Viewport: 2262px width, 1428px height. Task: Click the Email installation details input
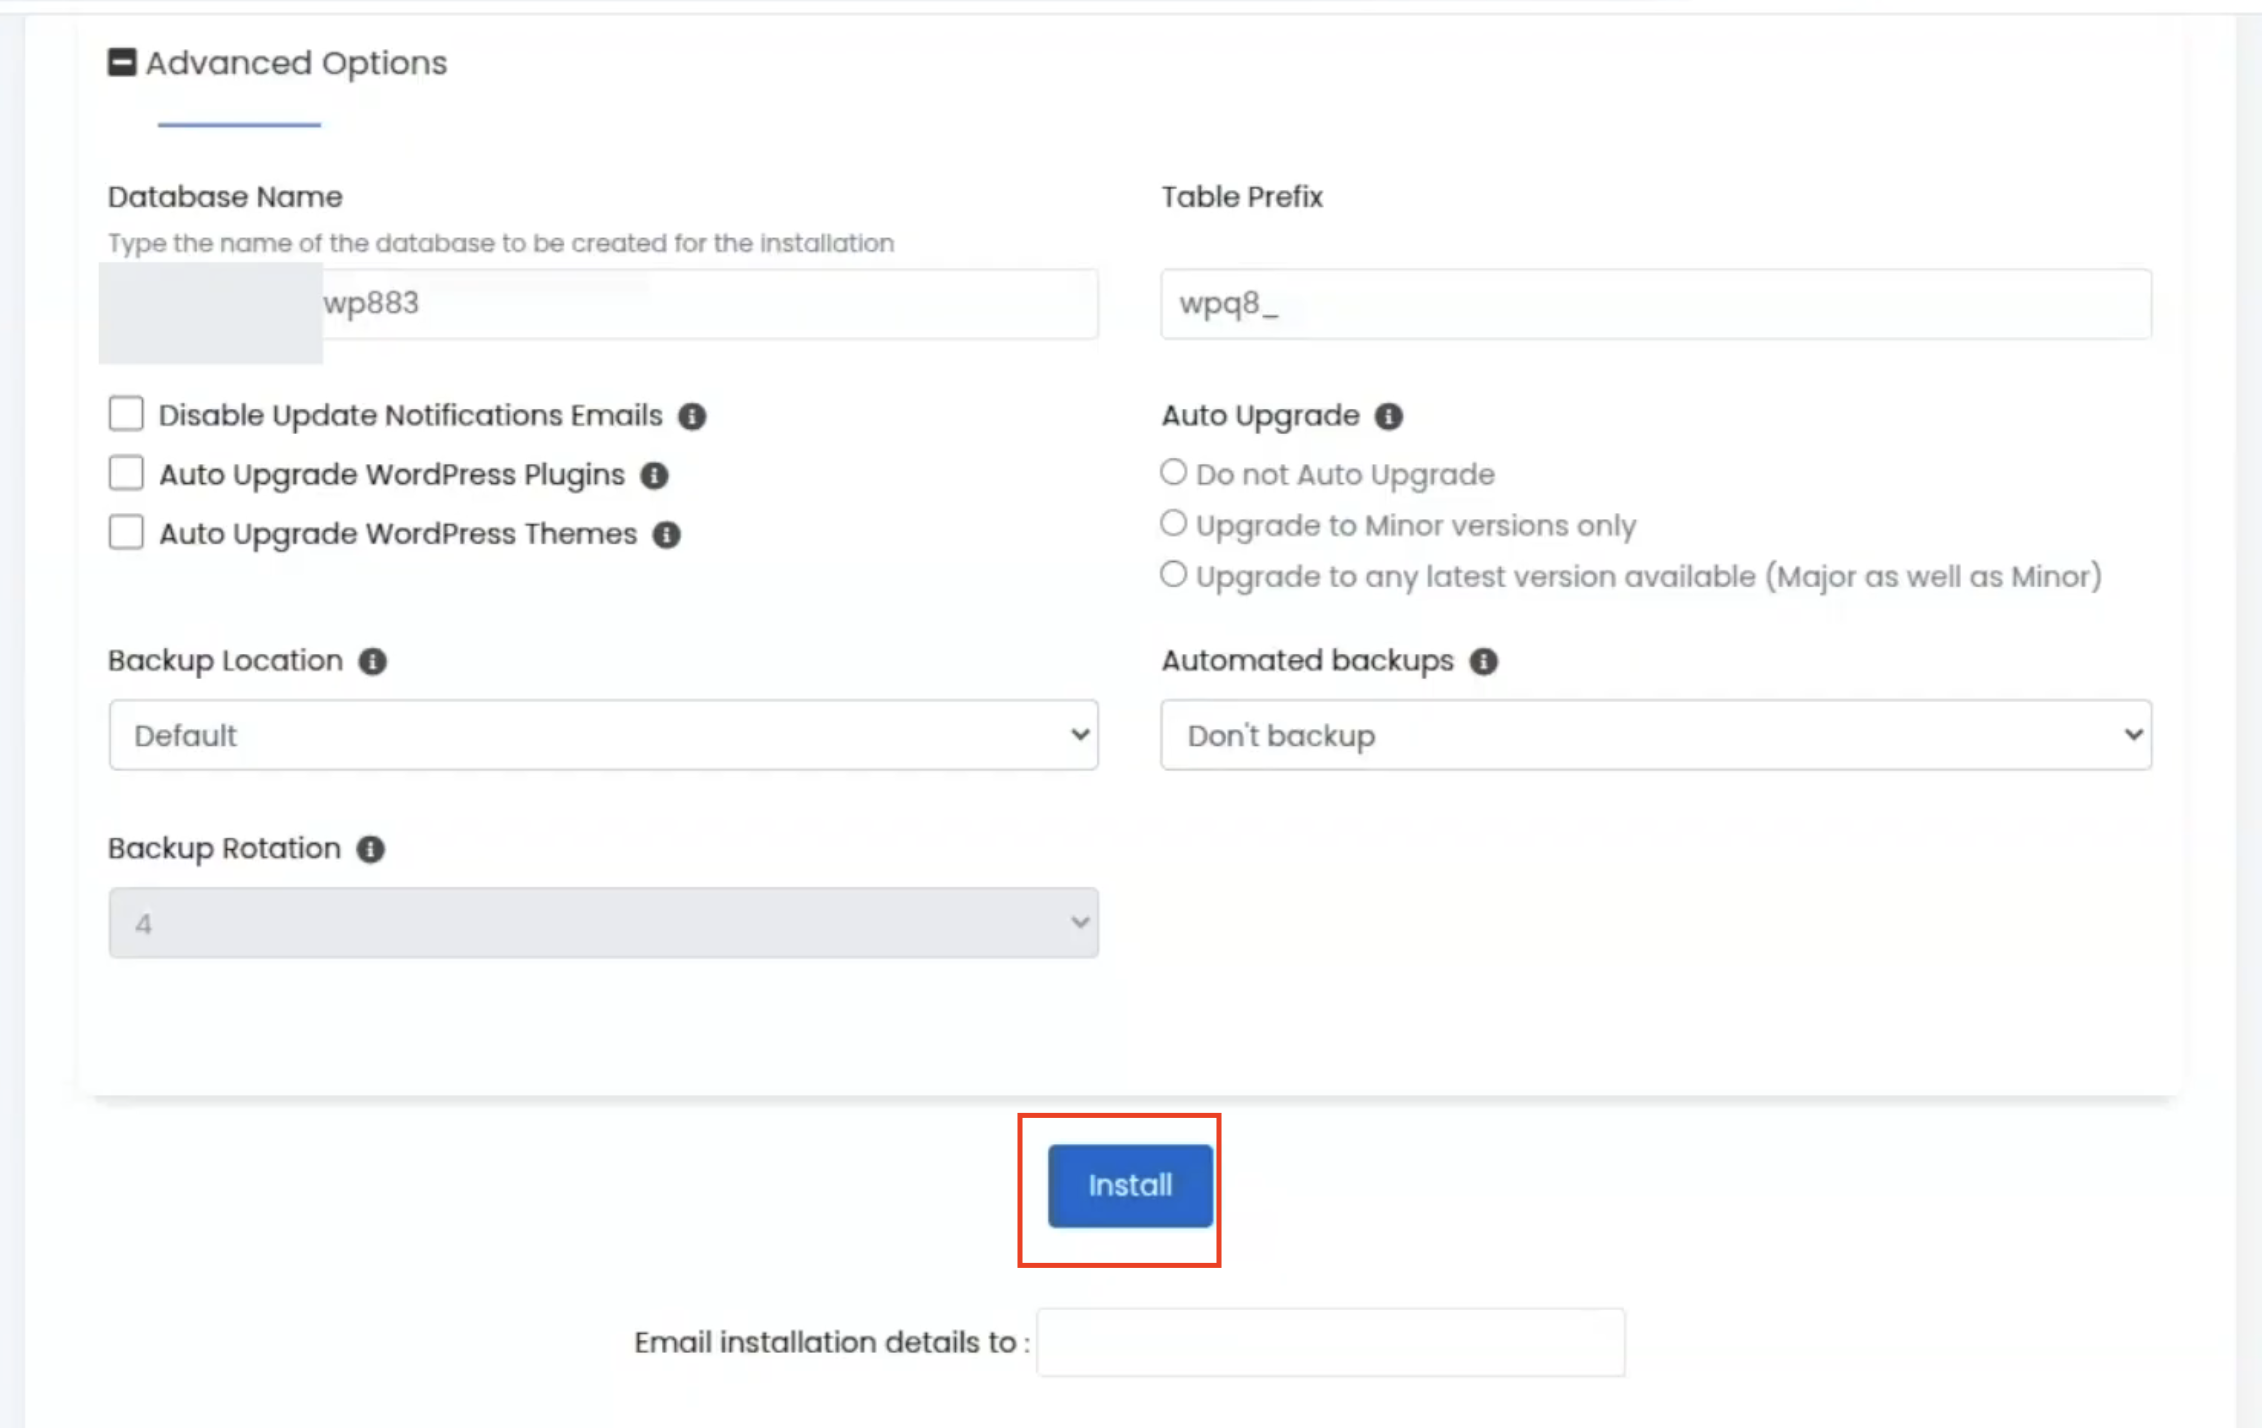[x=1331, y=1343]
